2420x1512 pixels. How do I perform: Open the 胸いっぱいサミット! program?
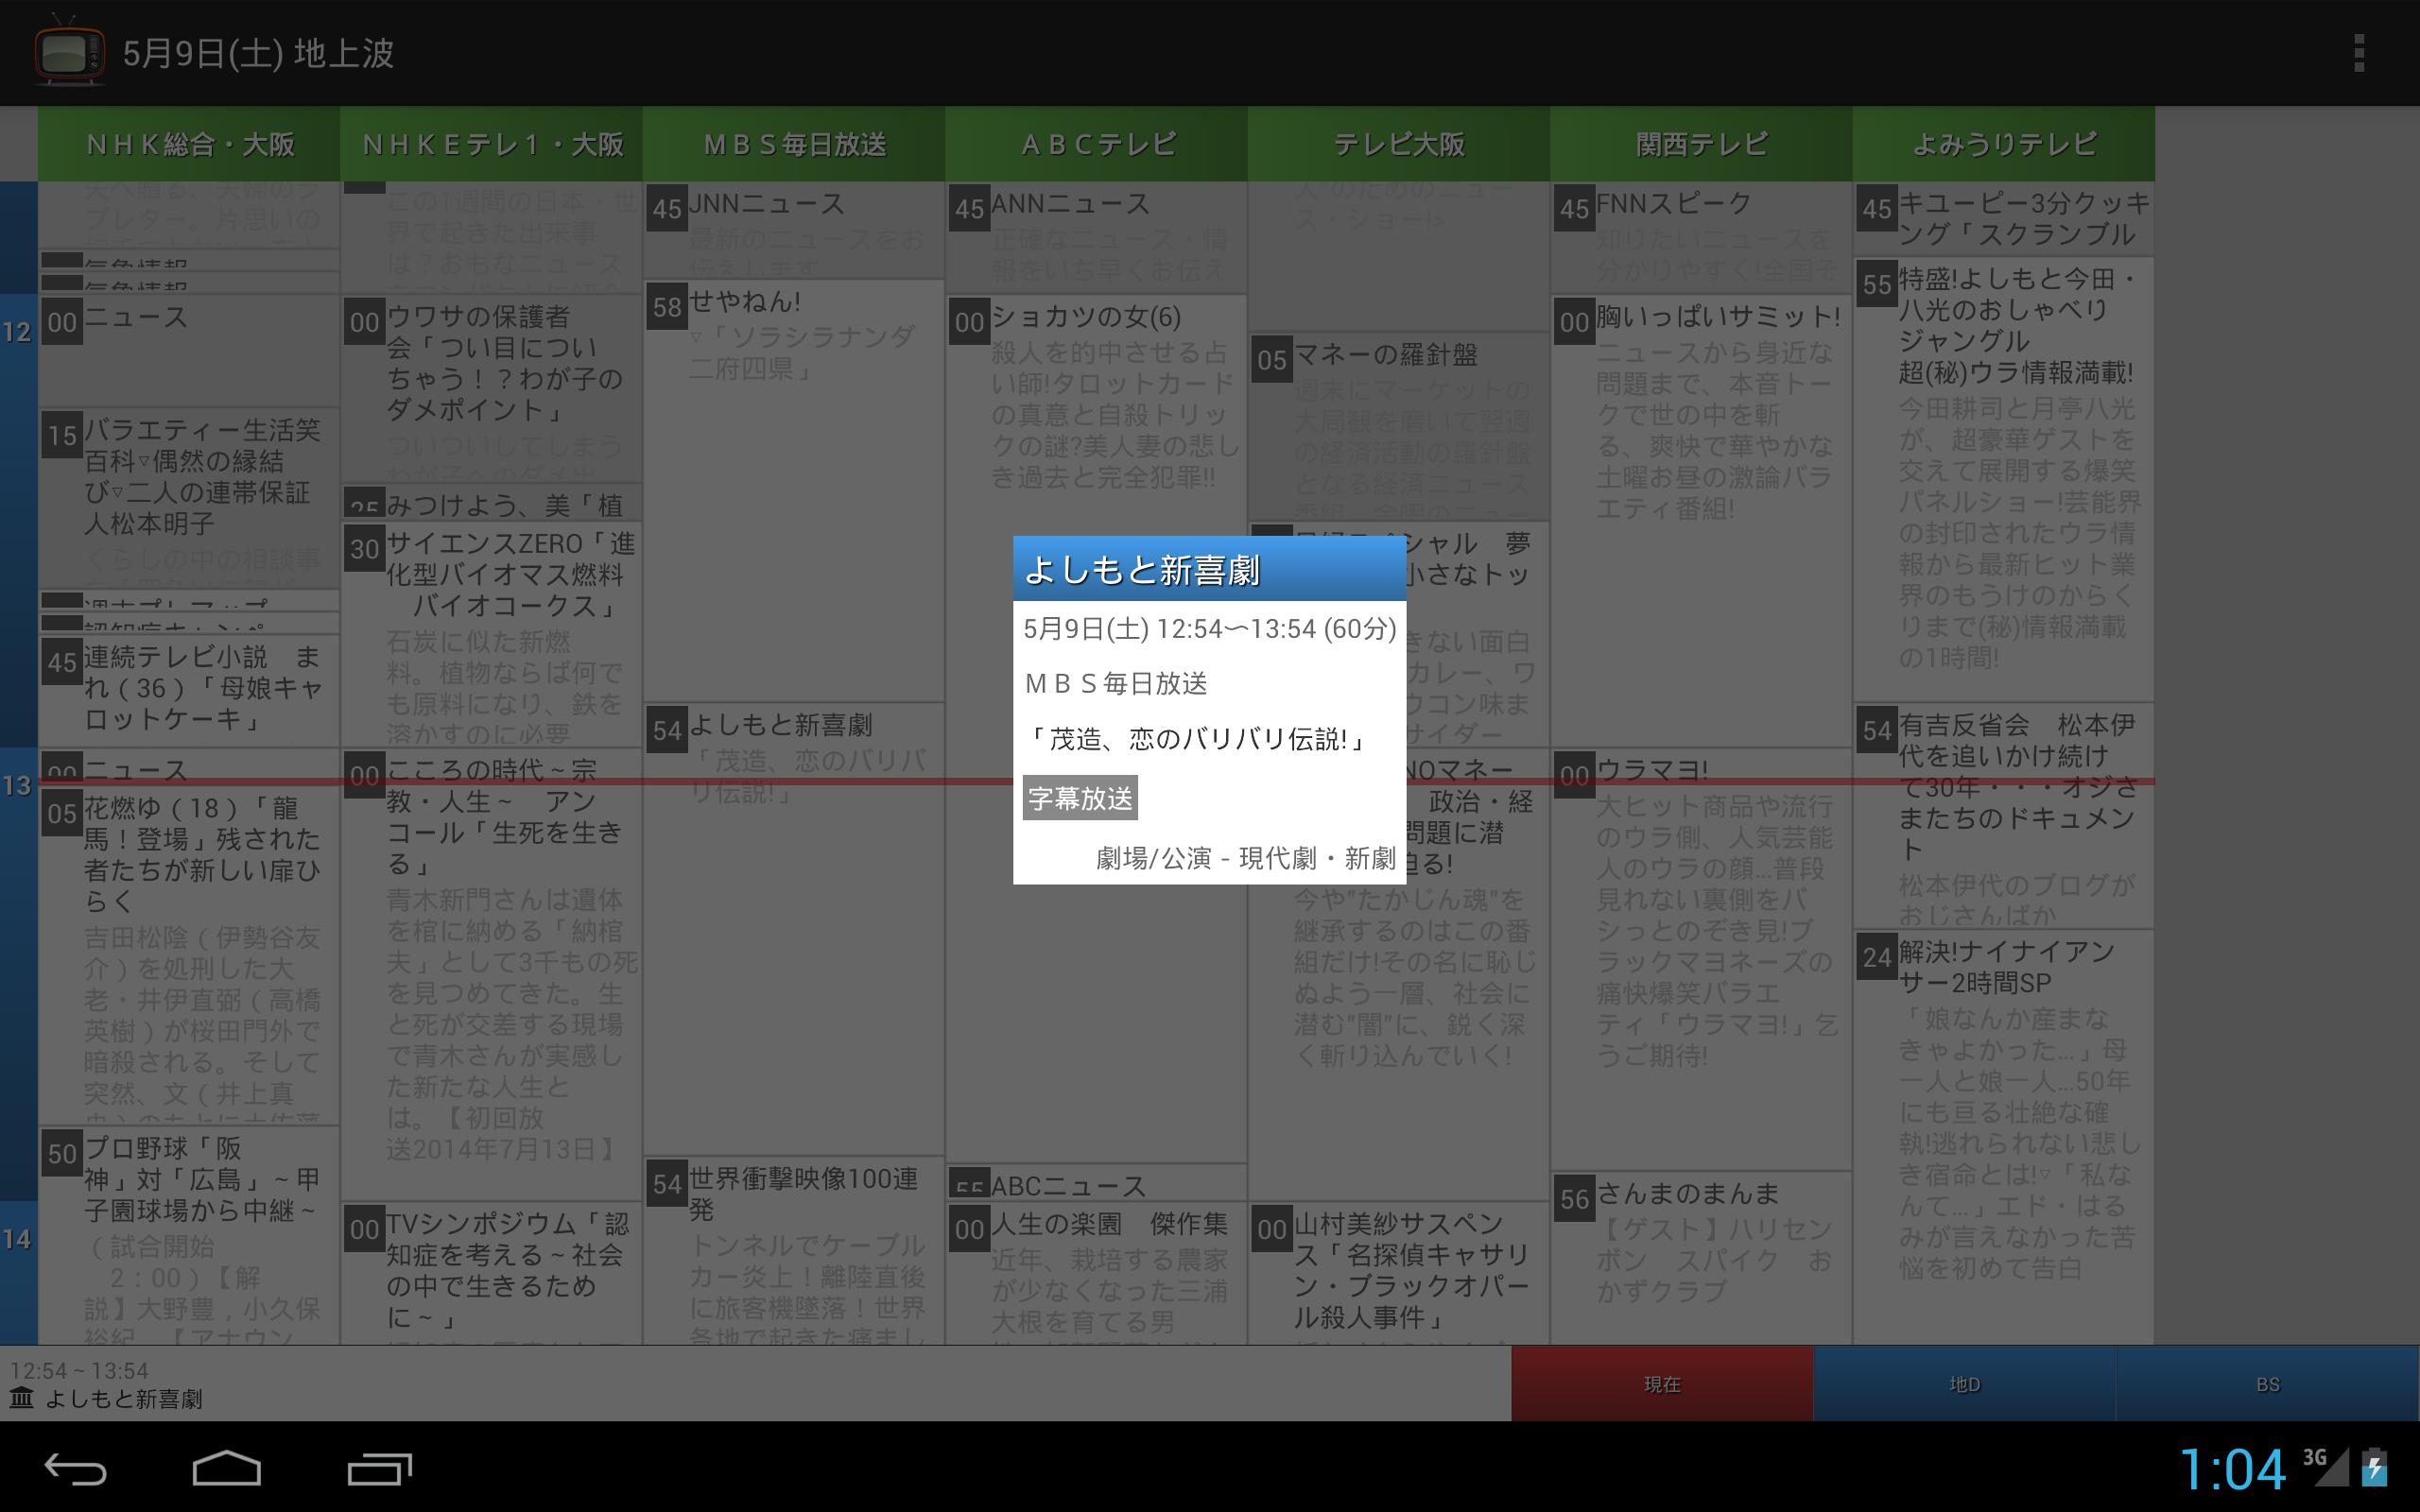coord(1702,520)
